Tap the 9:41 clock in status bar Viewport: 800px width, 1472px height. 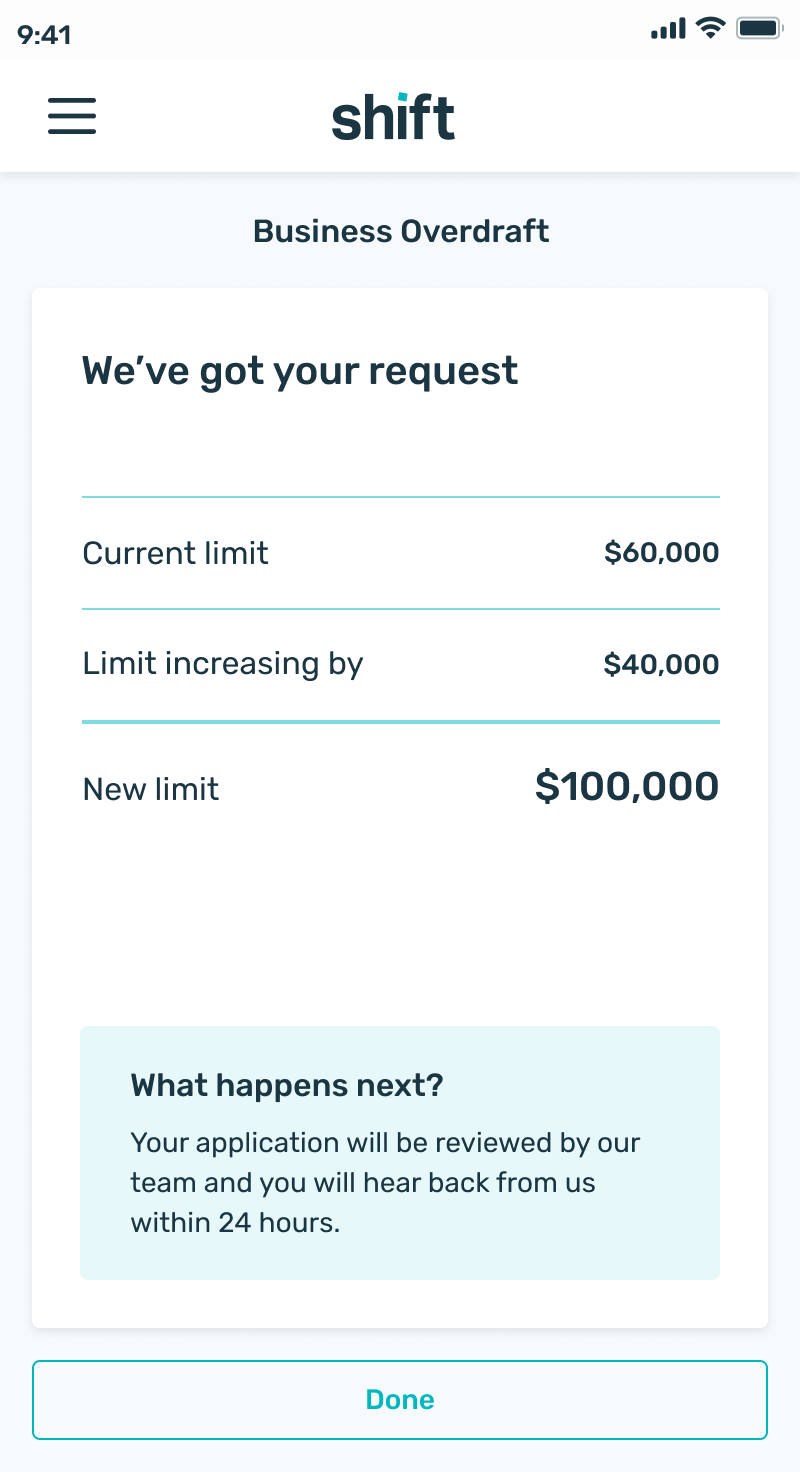pyautogui.click(x=44, y=35)
